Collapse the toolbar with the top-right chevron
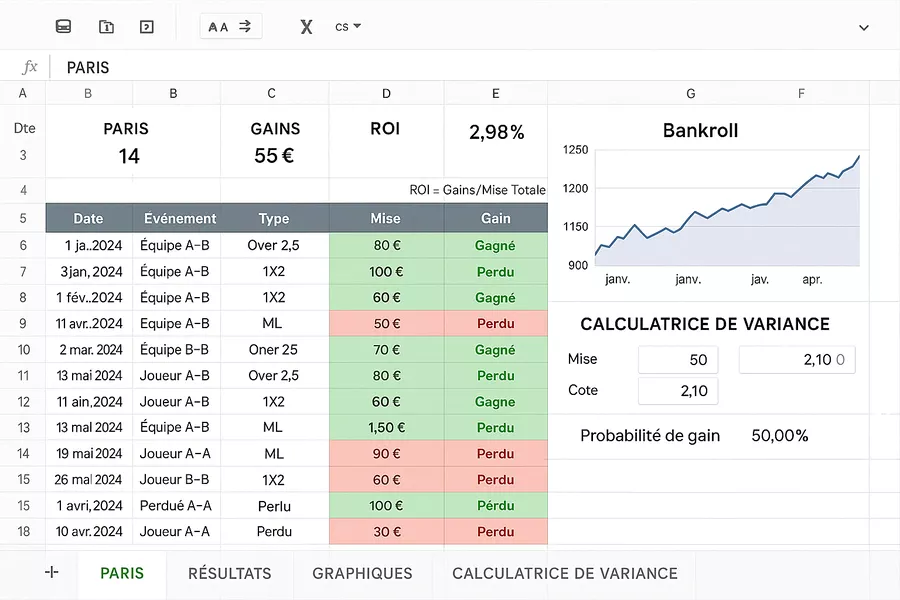900x600 pixels. 863,28
